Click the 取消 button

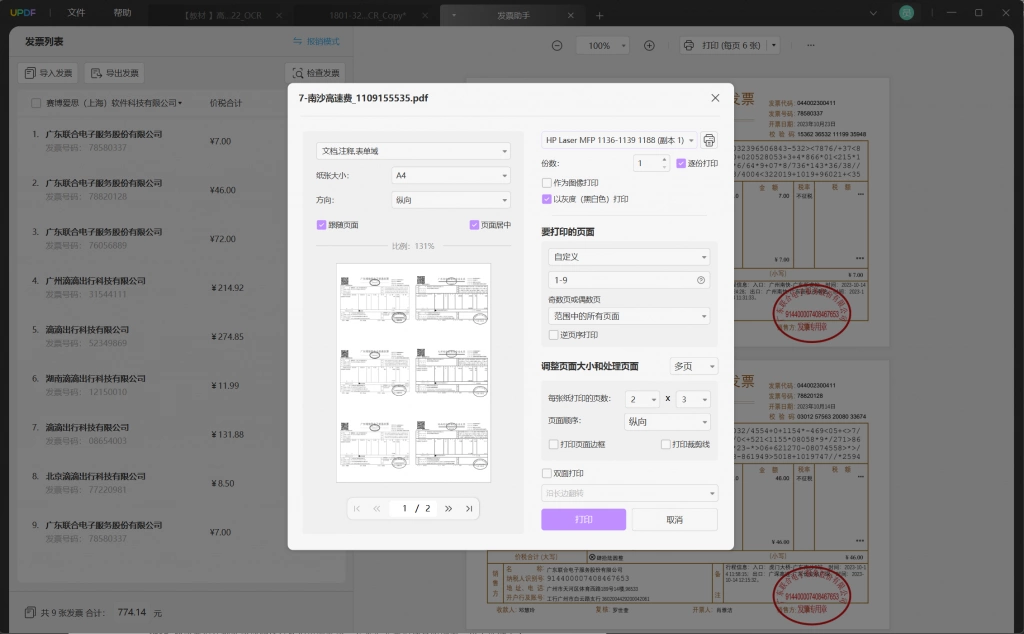pyautogui.click(x=675, y=520)
